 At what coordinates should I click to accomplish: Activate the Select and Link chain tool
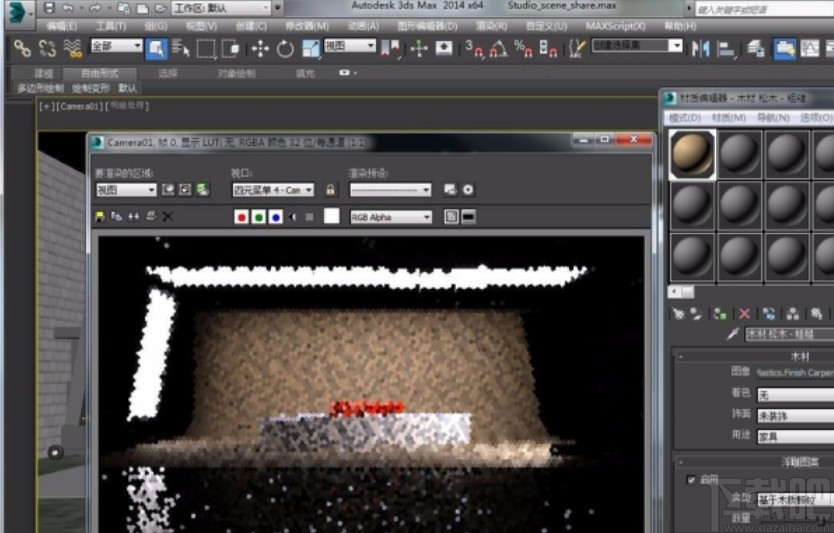click(x=22, y=48)
